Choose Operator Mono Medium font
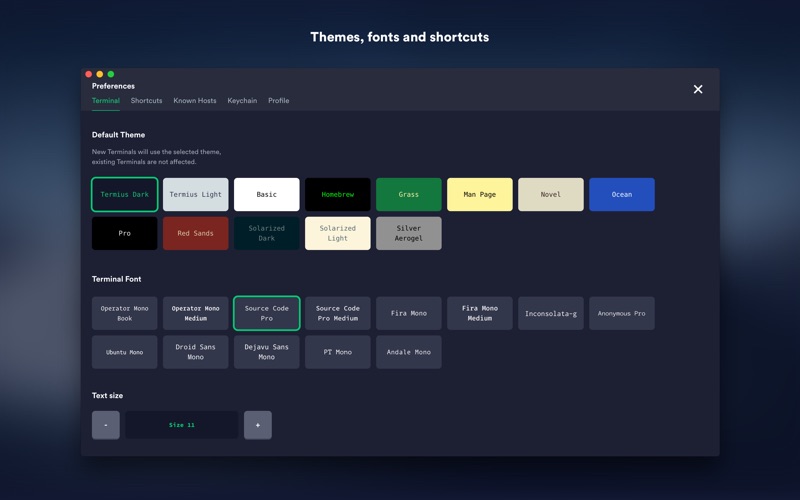This screenshot has width=800, height=500. (195, 313)
